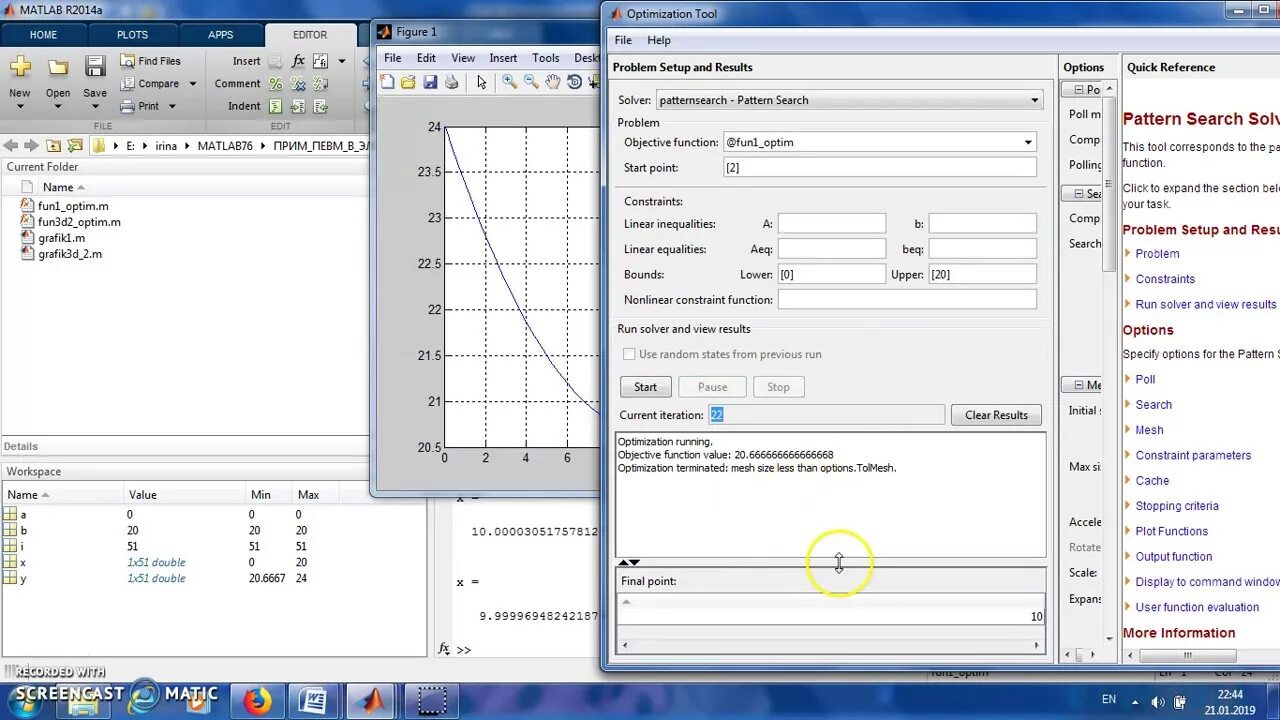Select Zoom In tool in Figure 1
1280x720 pixels.
(x=509, y=82)
